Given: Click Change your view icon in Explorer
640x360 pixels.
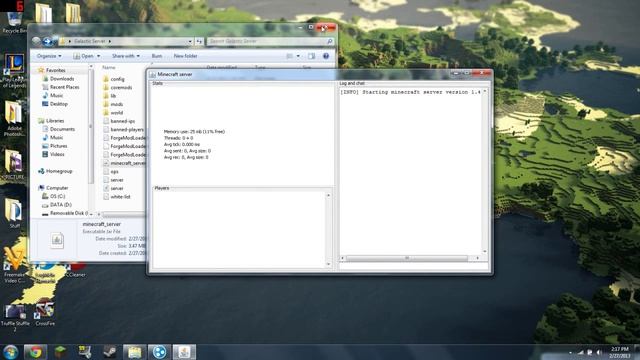Looking at the screenshot, I should tap(289, 56).
